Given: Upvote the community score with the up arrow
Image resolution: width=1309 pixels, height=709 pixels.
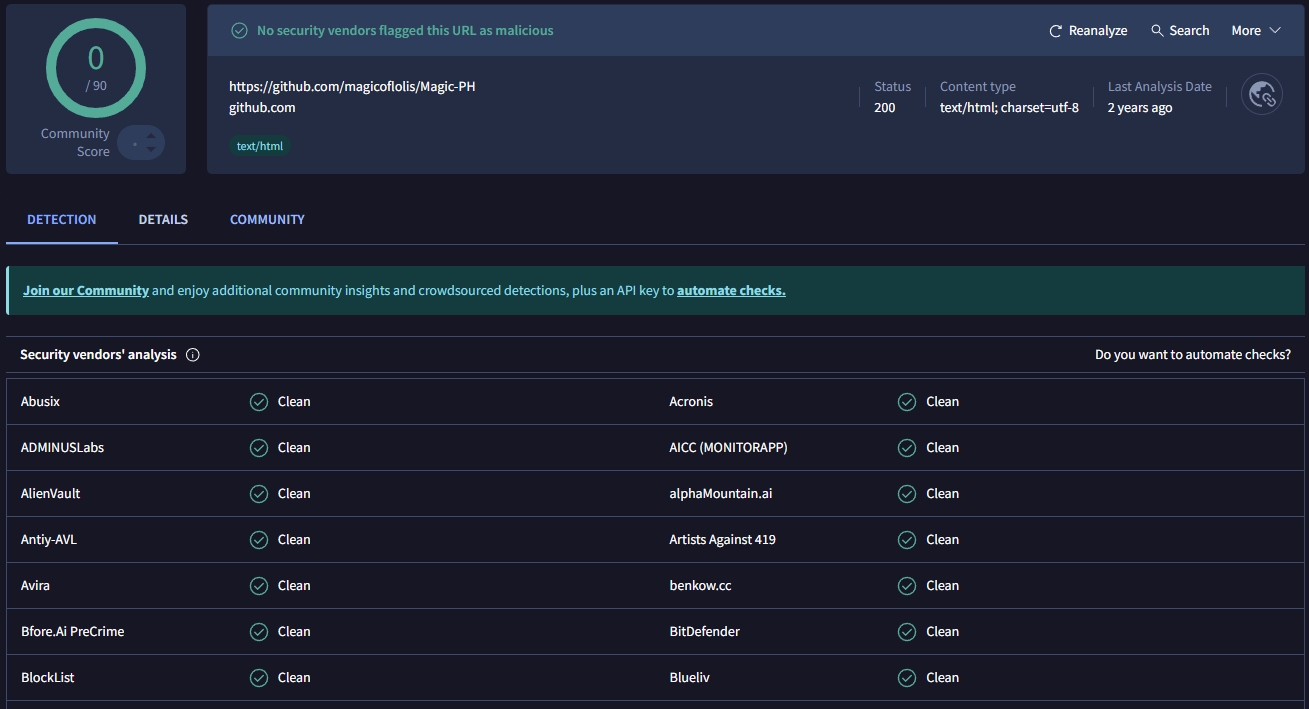Looking at the screenshot, I should (x=151, y=135).
